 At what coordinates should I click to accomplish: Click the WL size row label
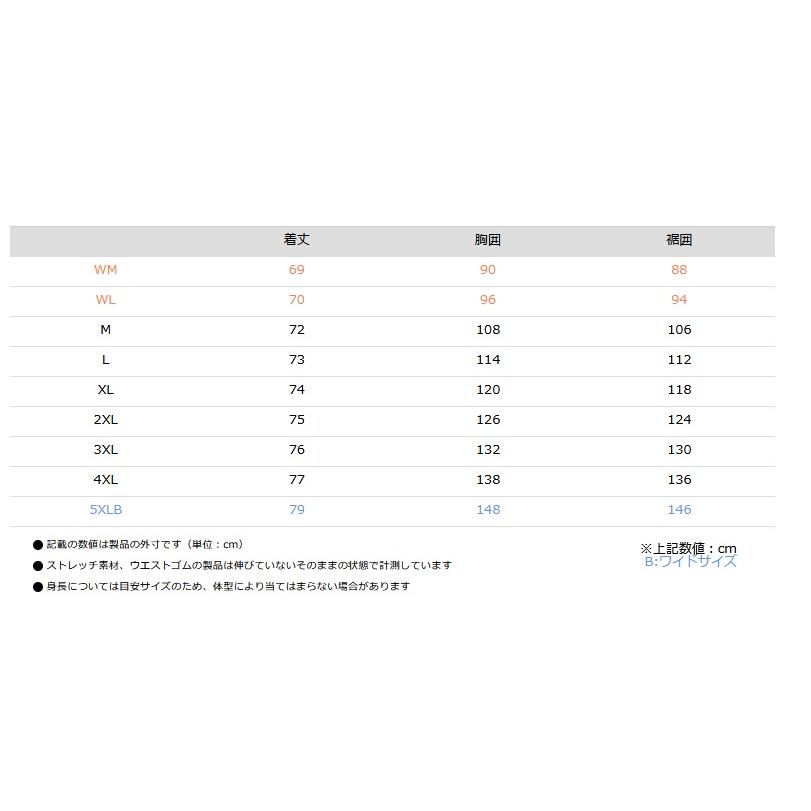click(106, 299)
